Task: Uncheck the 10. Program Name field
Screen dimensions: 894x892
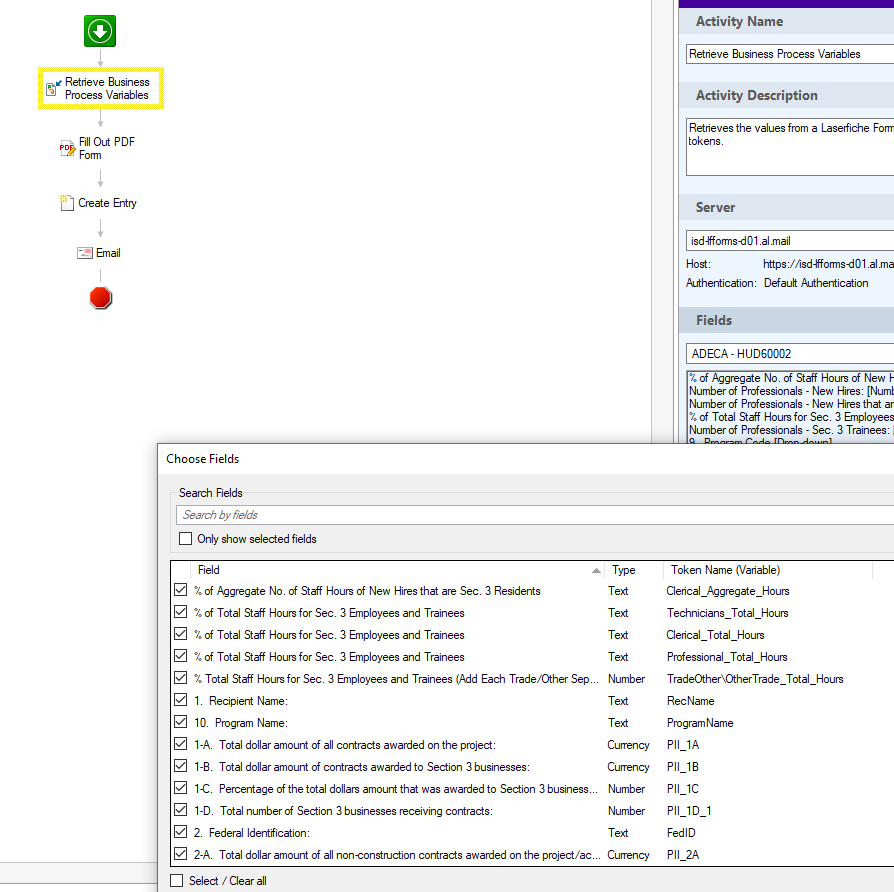Action: click(181, 723)
